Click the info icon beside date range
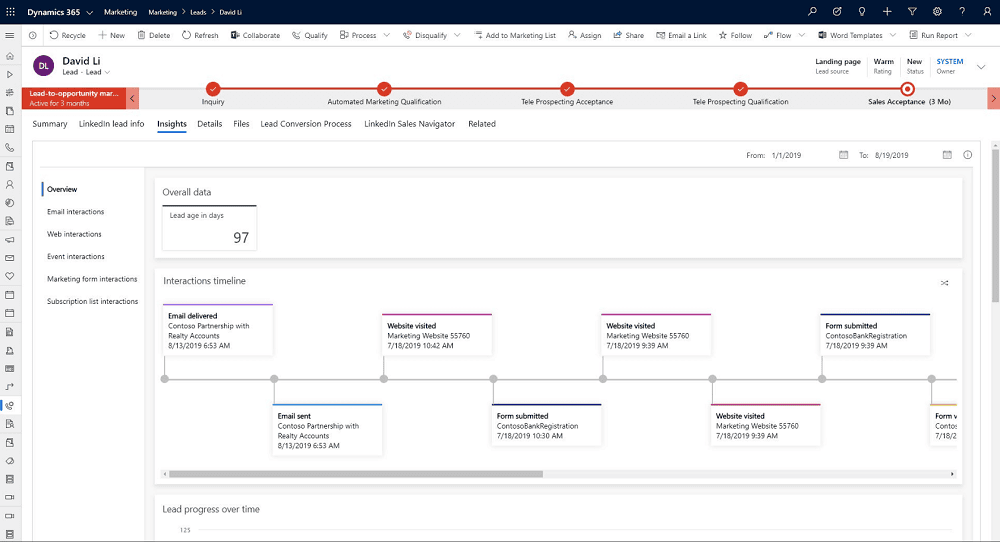The height and width of the screenshot is (542, 1000). point(967,155)
